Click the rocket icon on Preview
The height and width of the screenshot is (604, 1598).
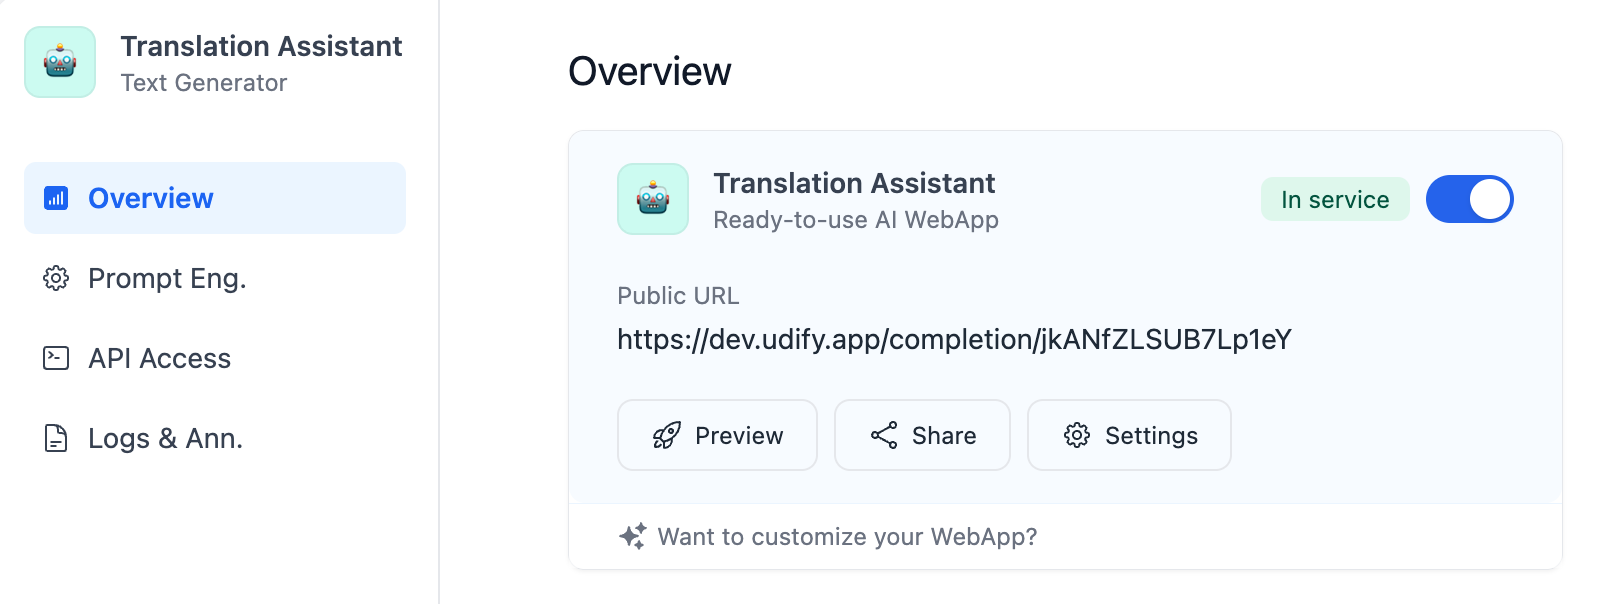coord(666,435)
